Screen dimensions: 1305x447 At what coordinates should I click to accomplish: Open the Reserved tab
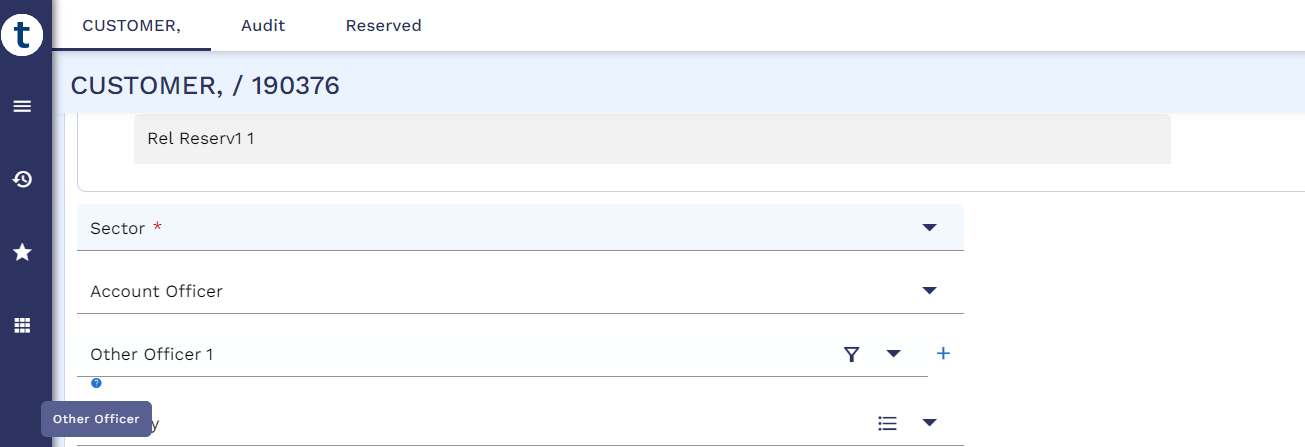pos(383,26)
